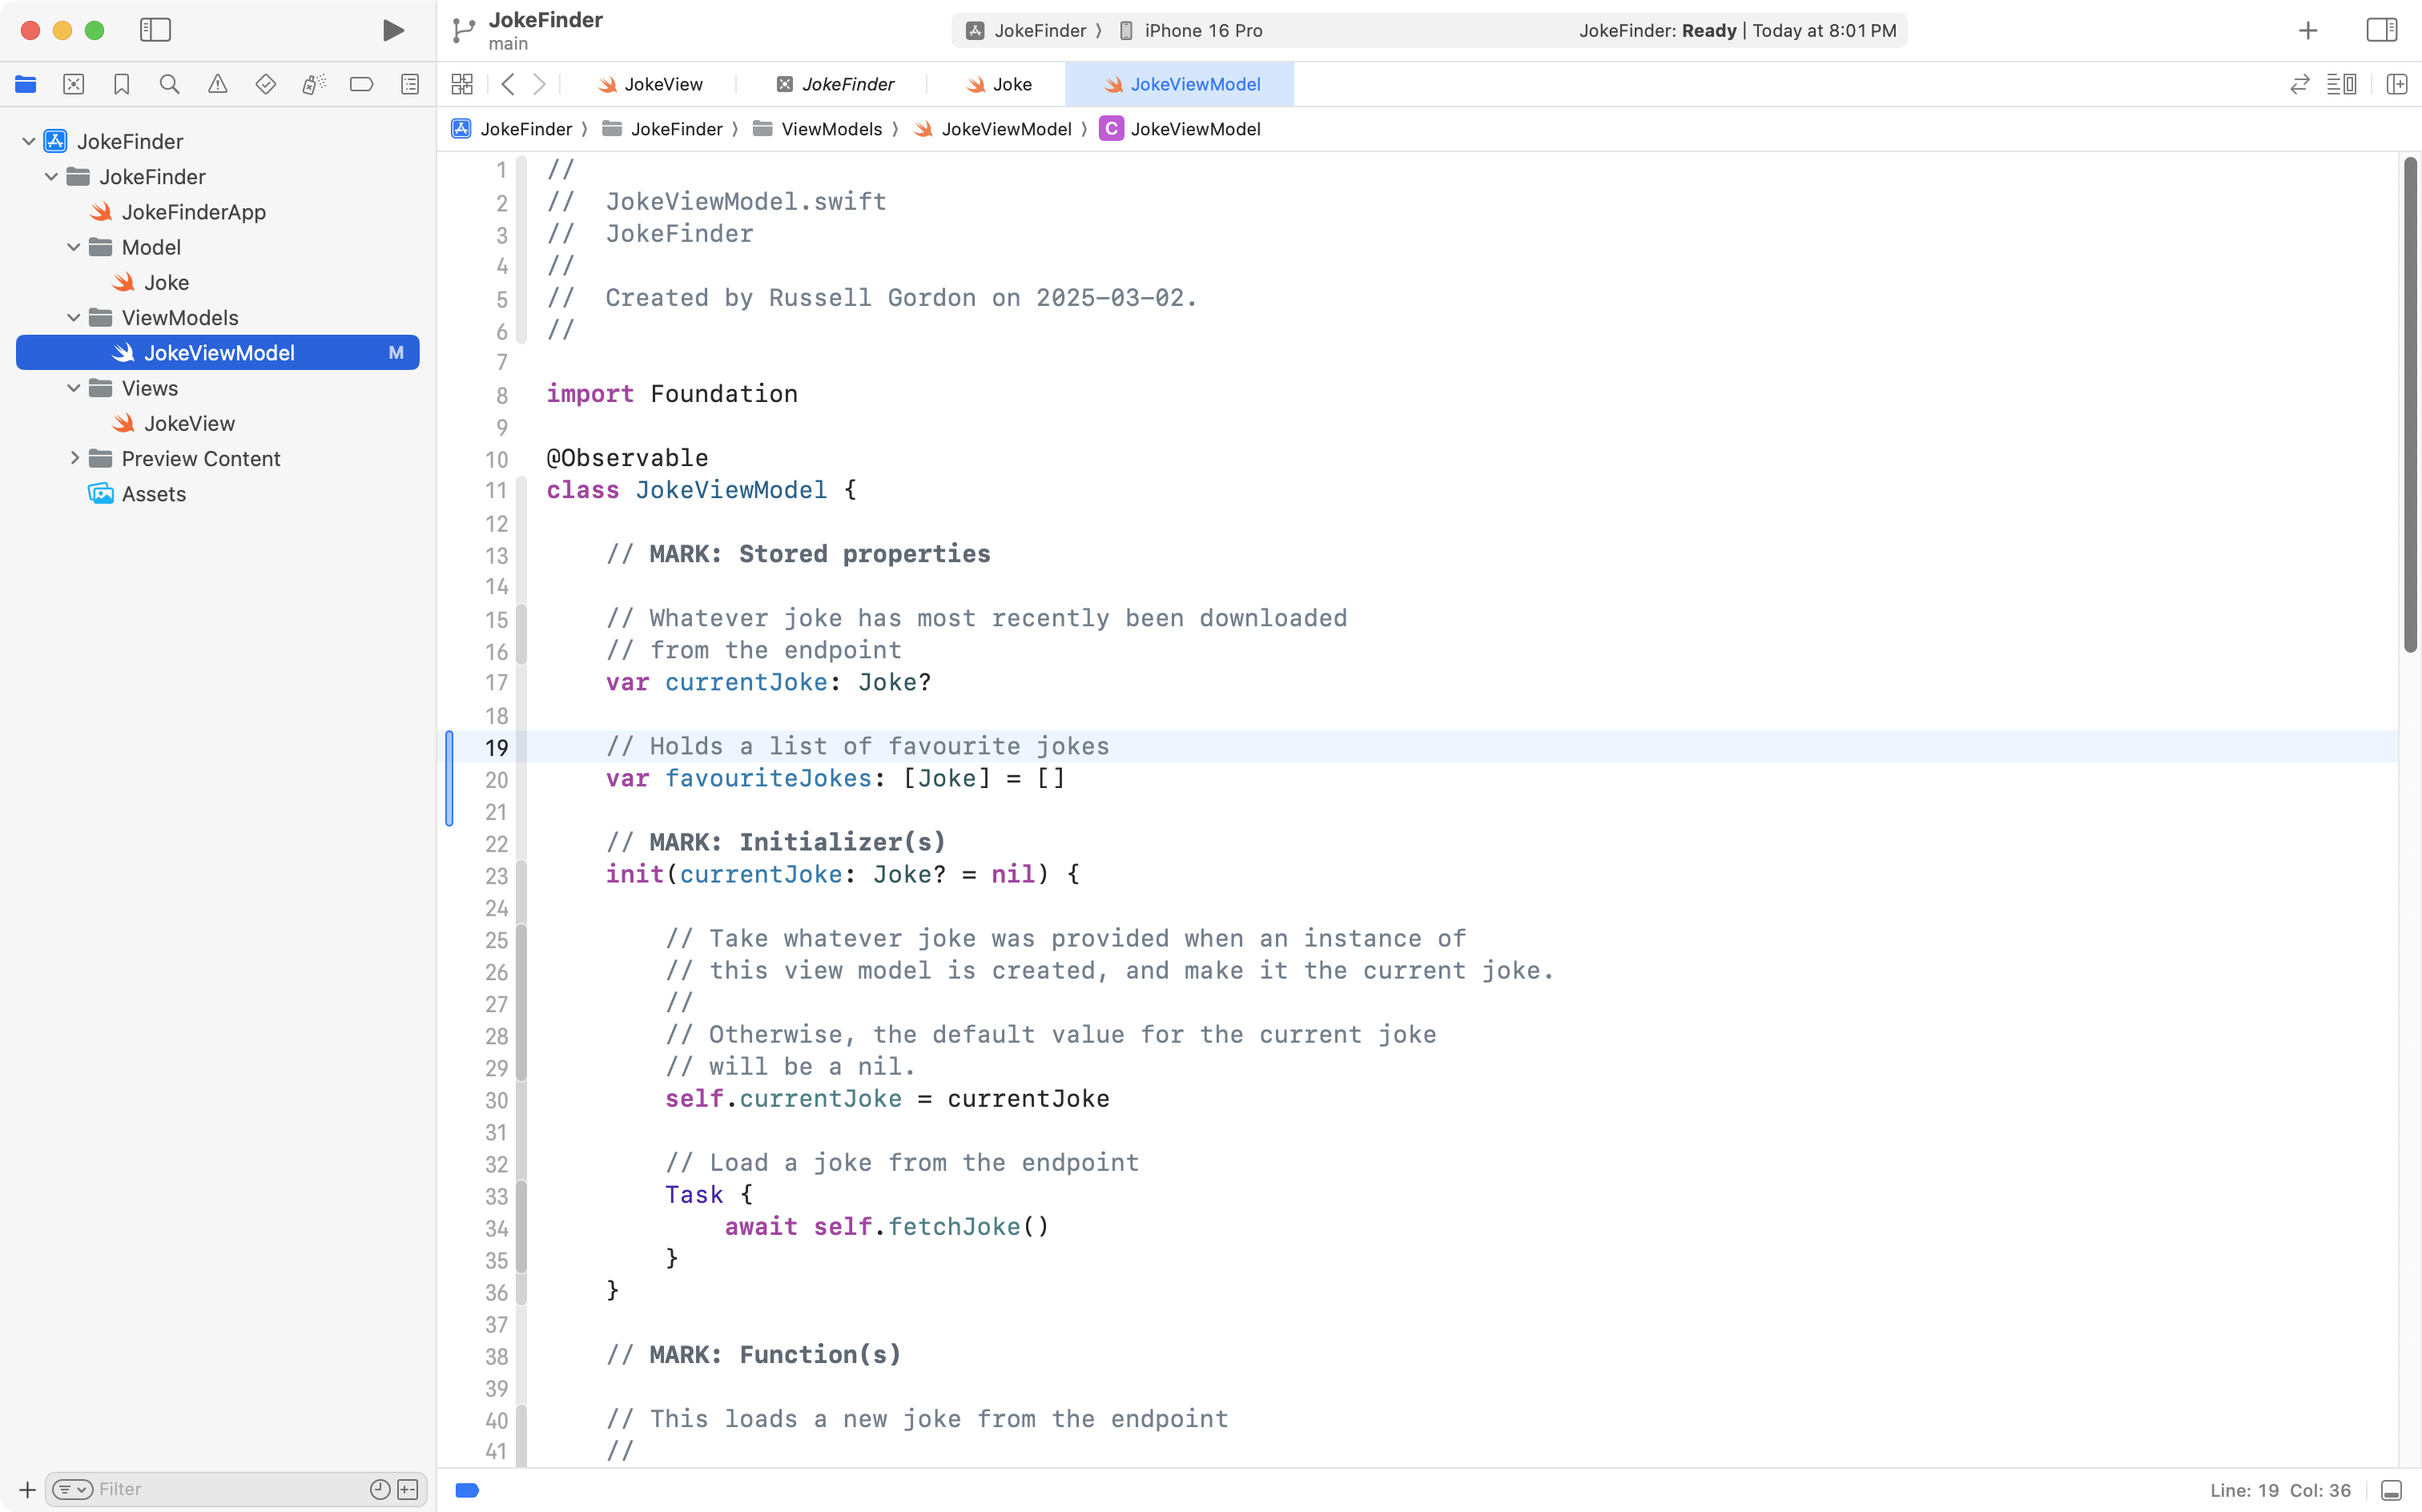Open the Test navigator diamond icon
This screenshot has height=1512, width=2422.
tap(265, 84)
